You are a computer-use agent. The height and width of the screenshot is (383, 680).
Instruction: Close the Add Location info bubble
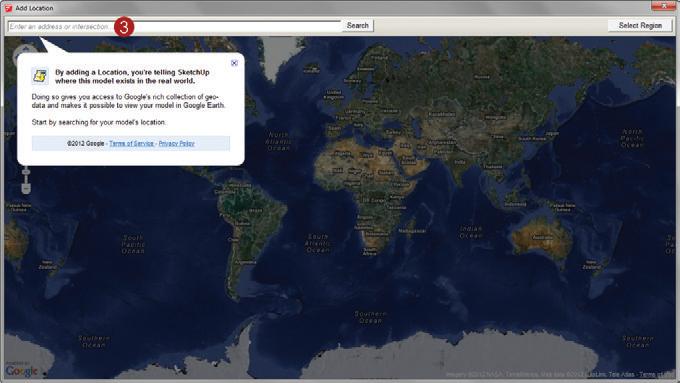pos(234,63)
